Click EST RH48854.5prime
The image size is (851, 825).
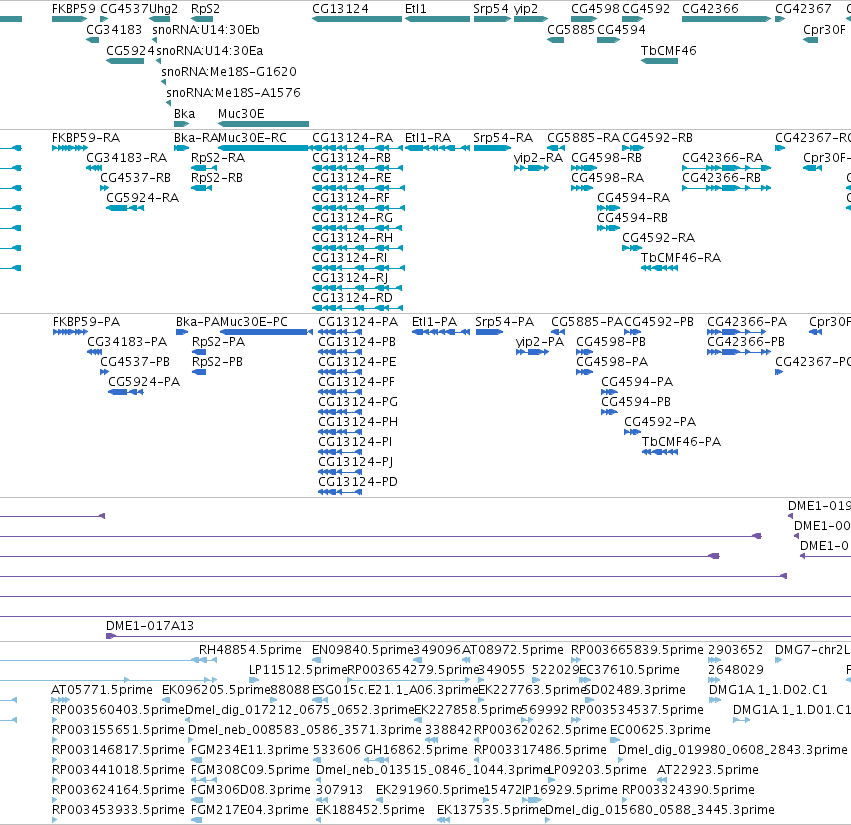250,650
